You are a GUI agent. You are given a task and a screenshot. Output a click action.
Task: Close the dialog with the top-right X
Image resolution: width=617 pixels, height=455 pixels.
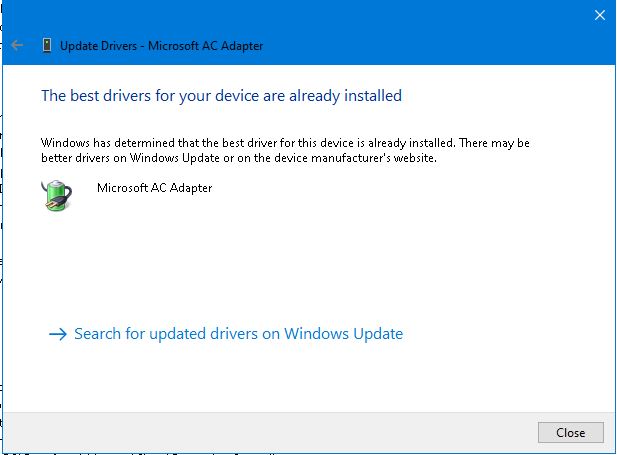(x=600, y=15)
